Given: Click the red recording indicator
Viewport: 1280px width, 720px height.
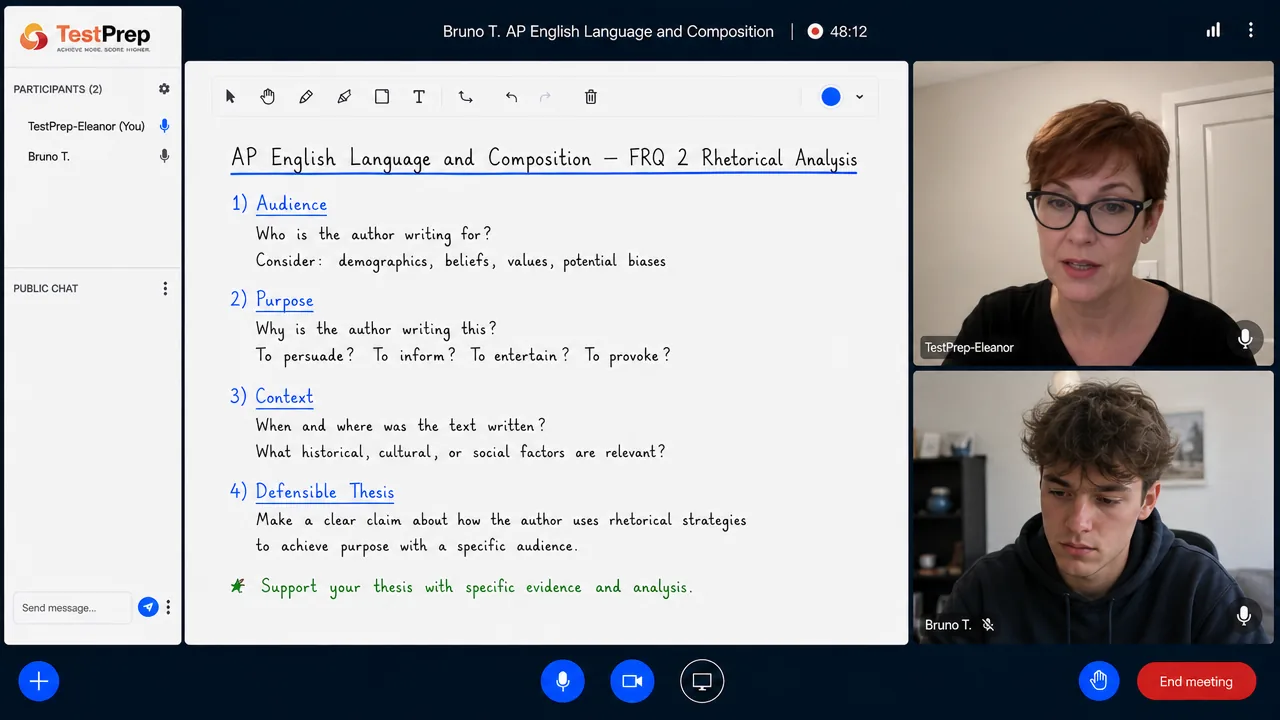Looking at the screenshot, I should click(815, 31).
